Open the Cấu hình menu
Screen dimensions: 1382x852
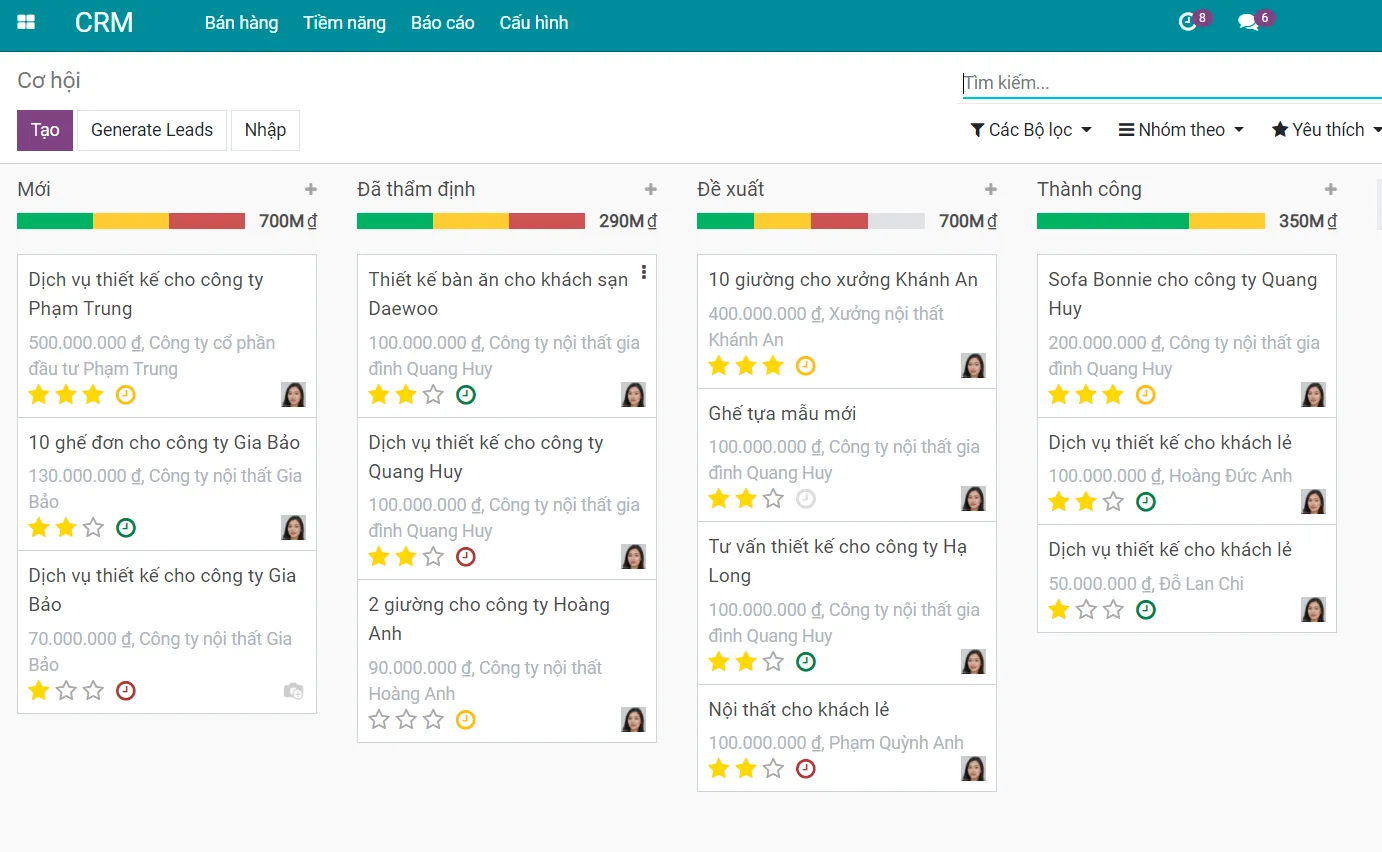pyautogui.click(x=534, y=23)
